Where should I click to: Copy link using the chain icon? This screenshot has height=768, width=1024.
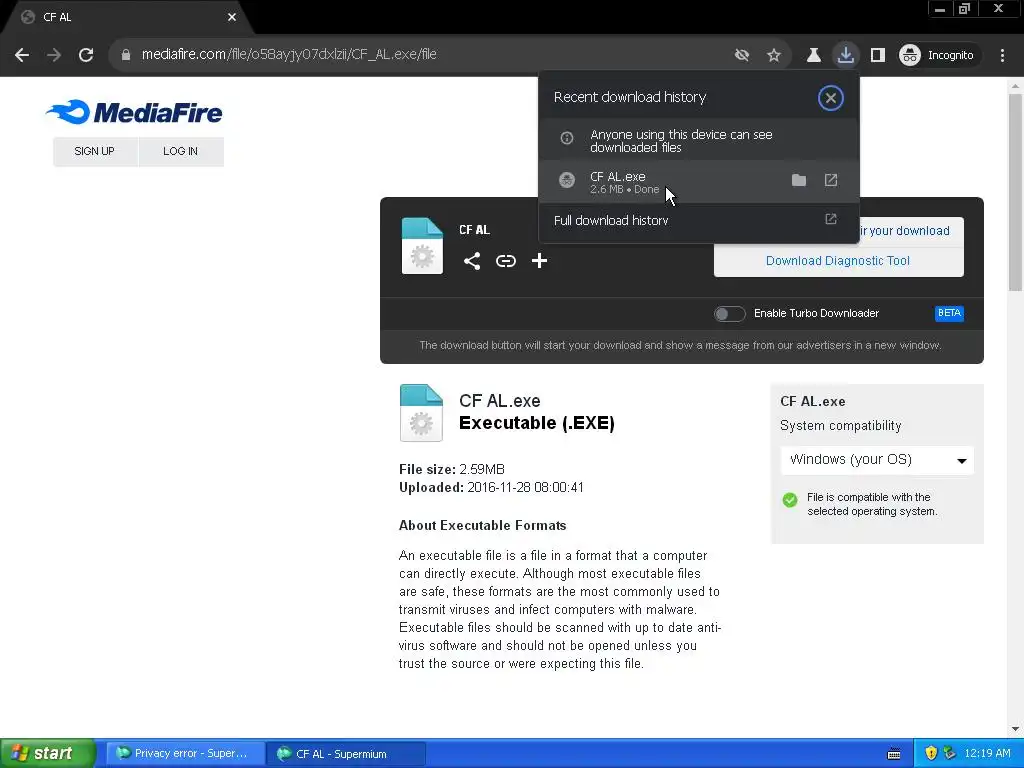pyautogui.click(x=505, y=261)
